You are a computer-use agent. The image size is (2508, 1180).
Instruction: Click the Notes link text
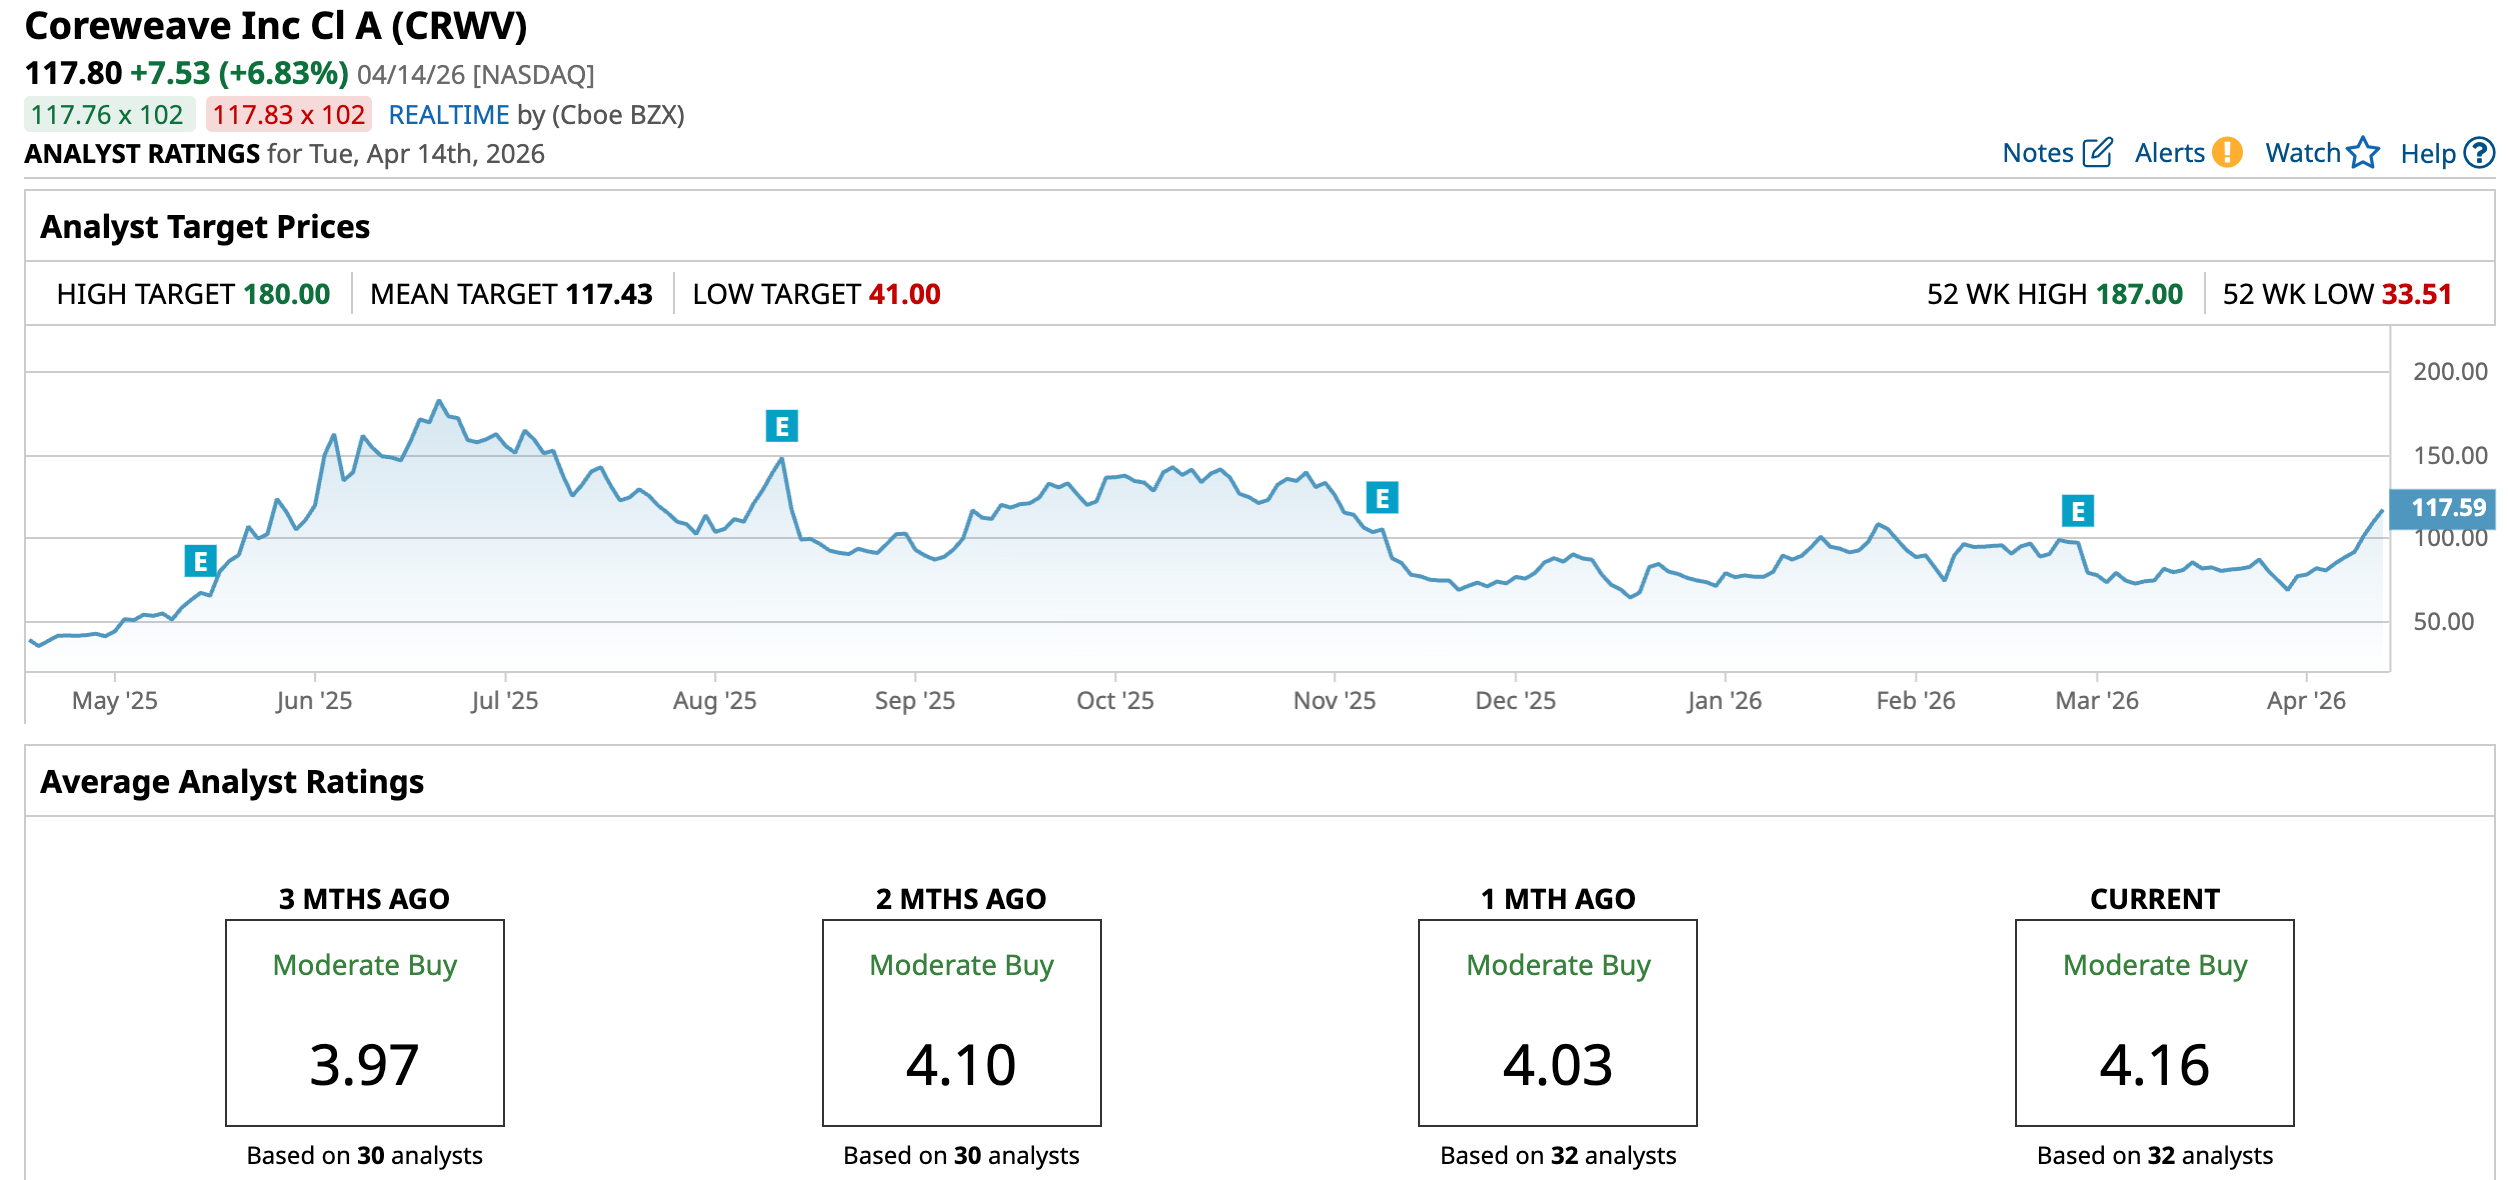[2037, 153]
